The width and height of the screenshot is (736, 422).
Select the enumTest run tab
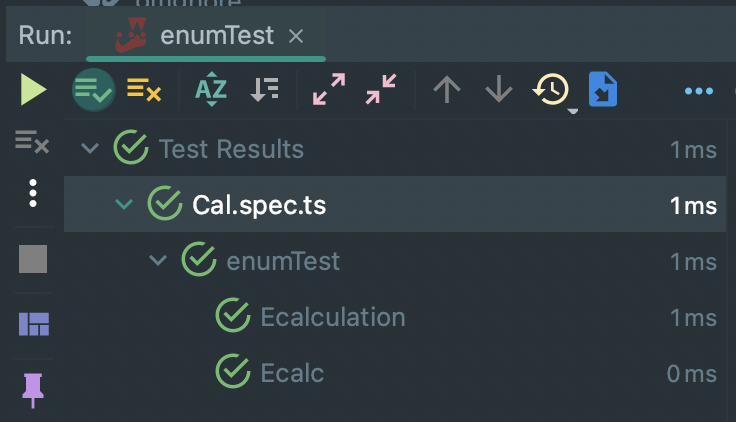click(216, 36)
